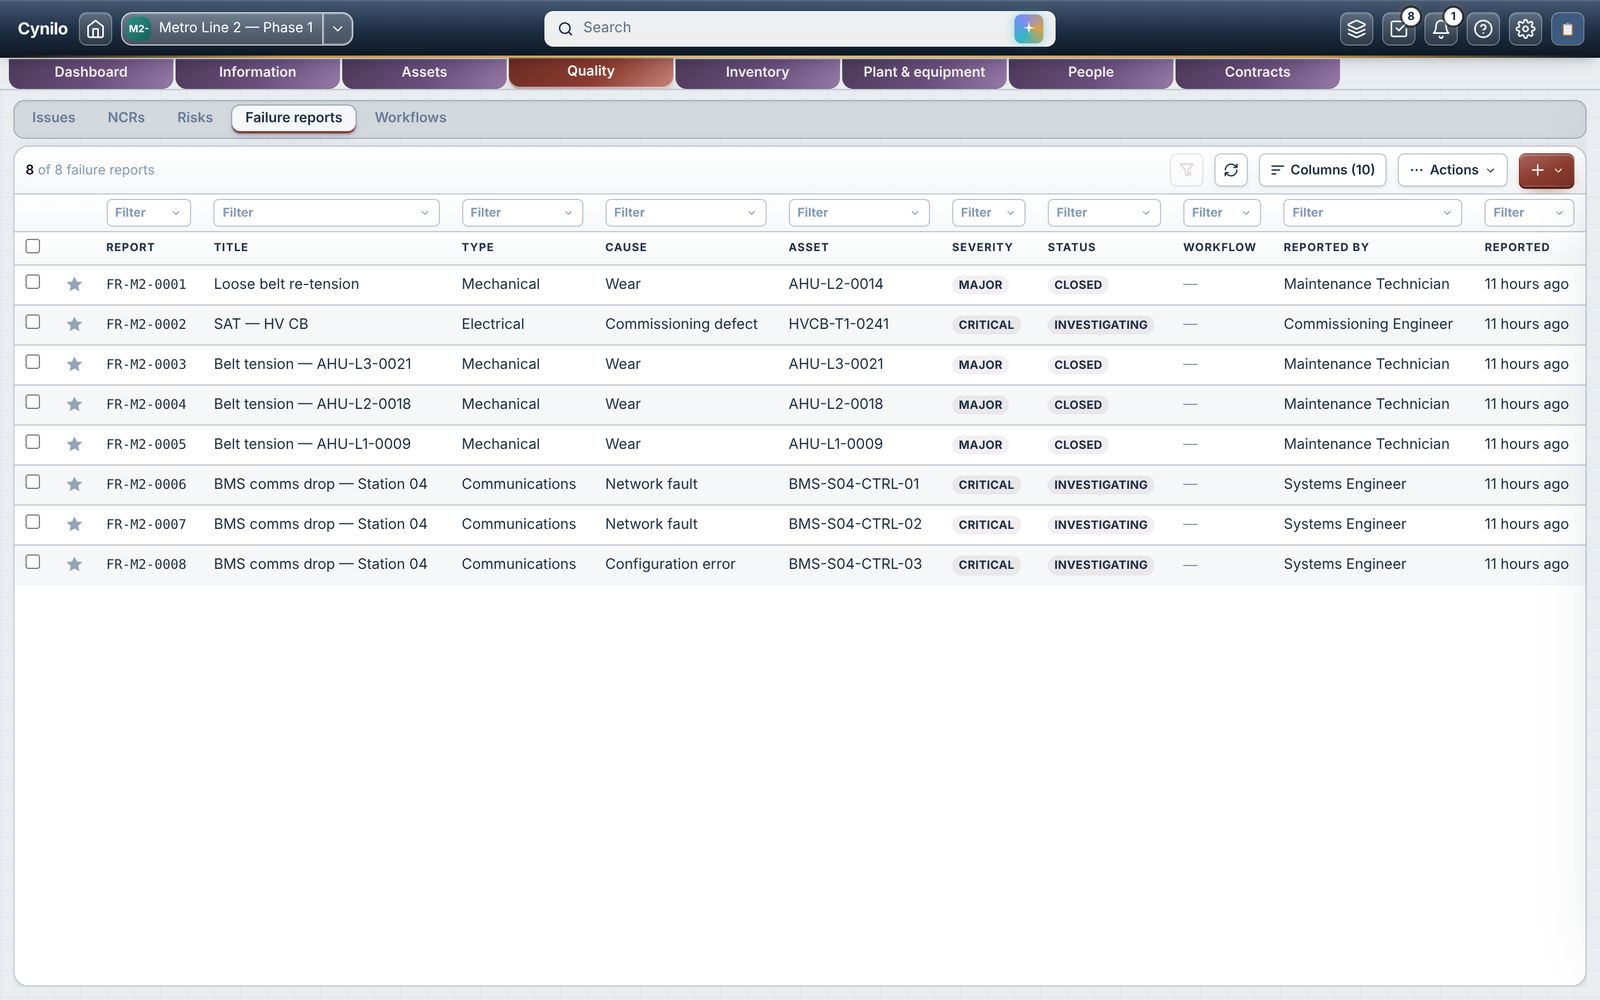The height and width of the screenshot is (1000, 1600).
Task: Open the Actions dropdown menu
Action: [x=1452, y=170]
